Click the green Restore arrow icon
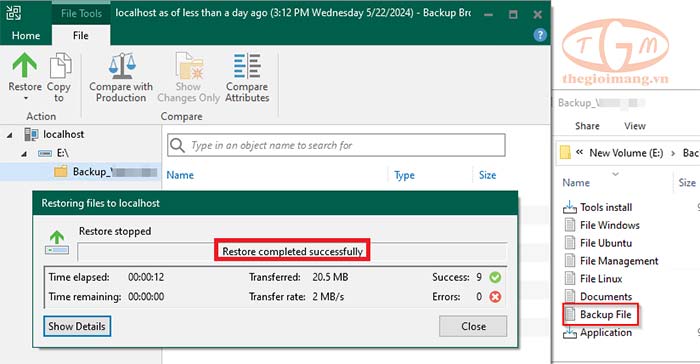The height and width of the screenshot is (364, 700). click(25, 65)
